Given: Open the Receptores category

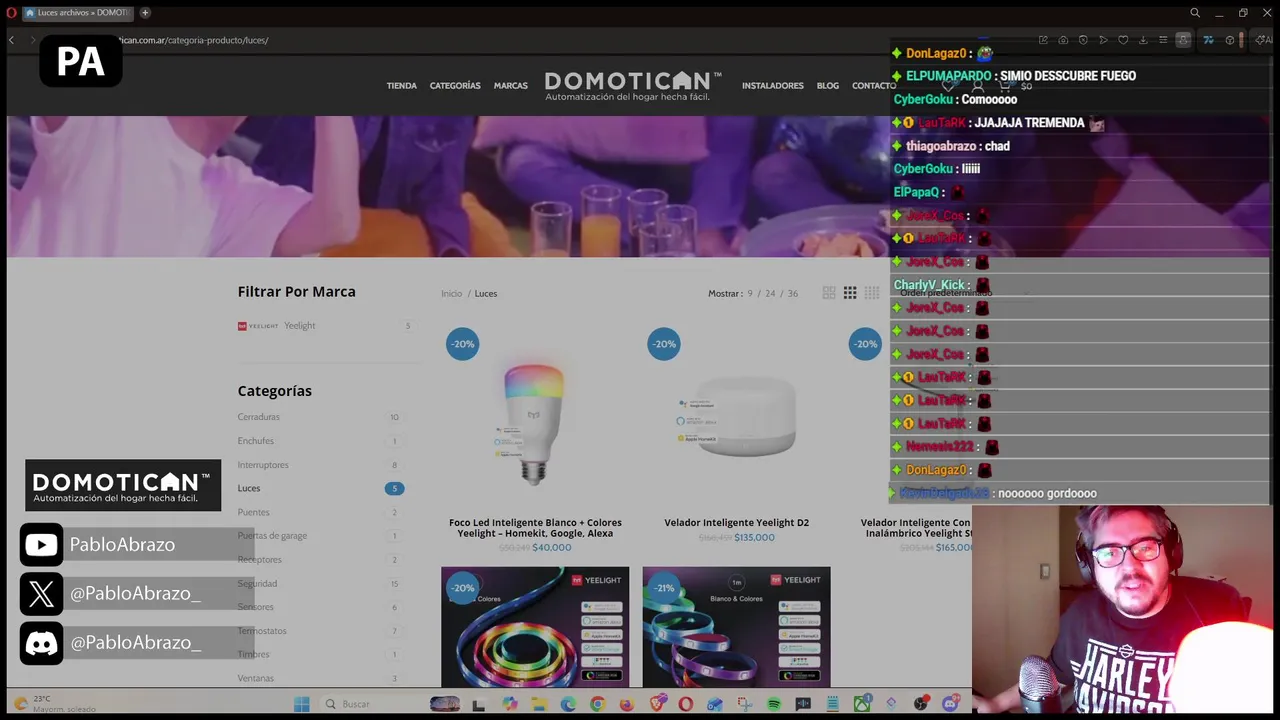Looking at the screenshot, I should pyautogui.click(x=260, y=560).
